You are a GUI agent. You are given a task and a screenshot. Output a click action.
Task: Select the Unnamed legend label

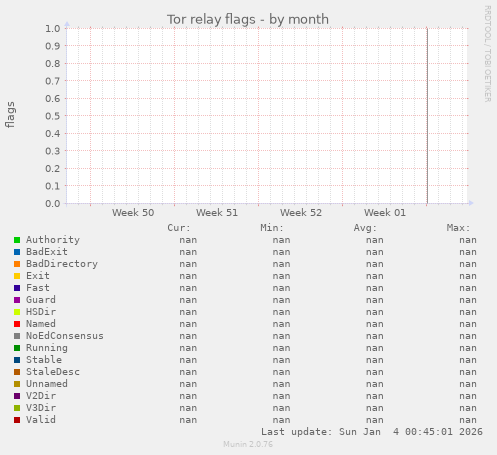click(x=47, y=384)
